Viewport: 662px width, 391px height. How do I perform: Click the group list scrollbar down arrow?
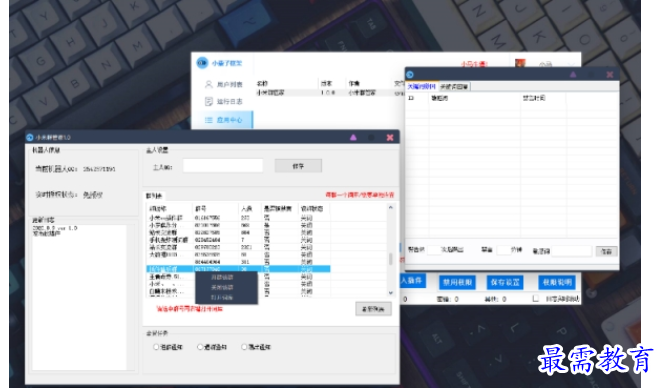coord(391,293)
